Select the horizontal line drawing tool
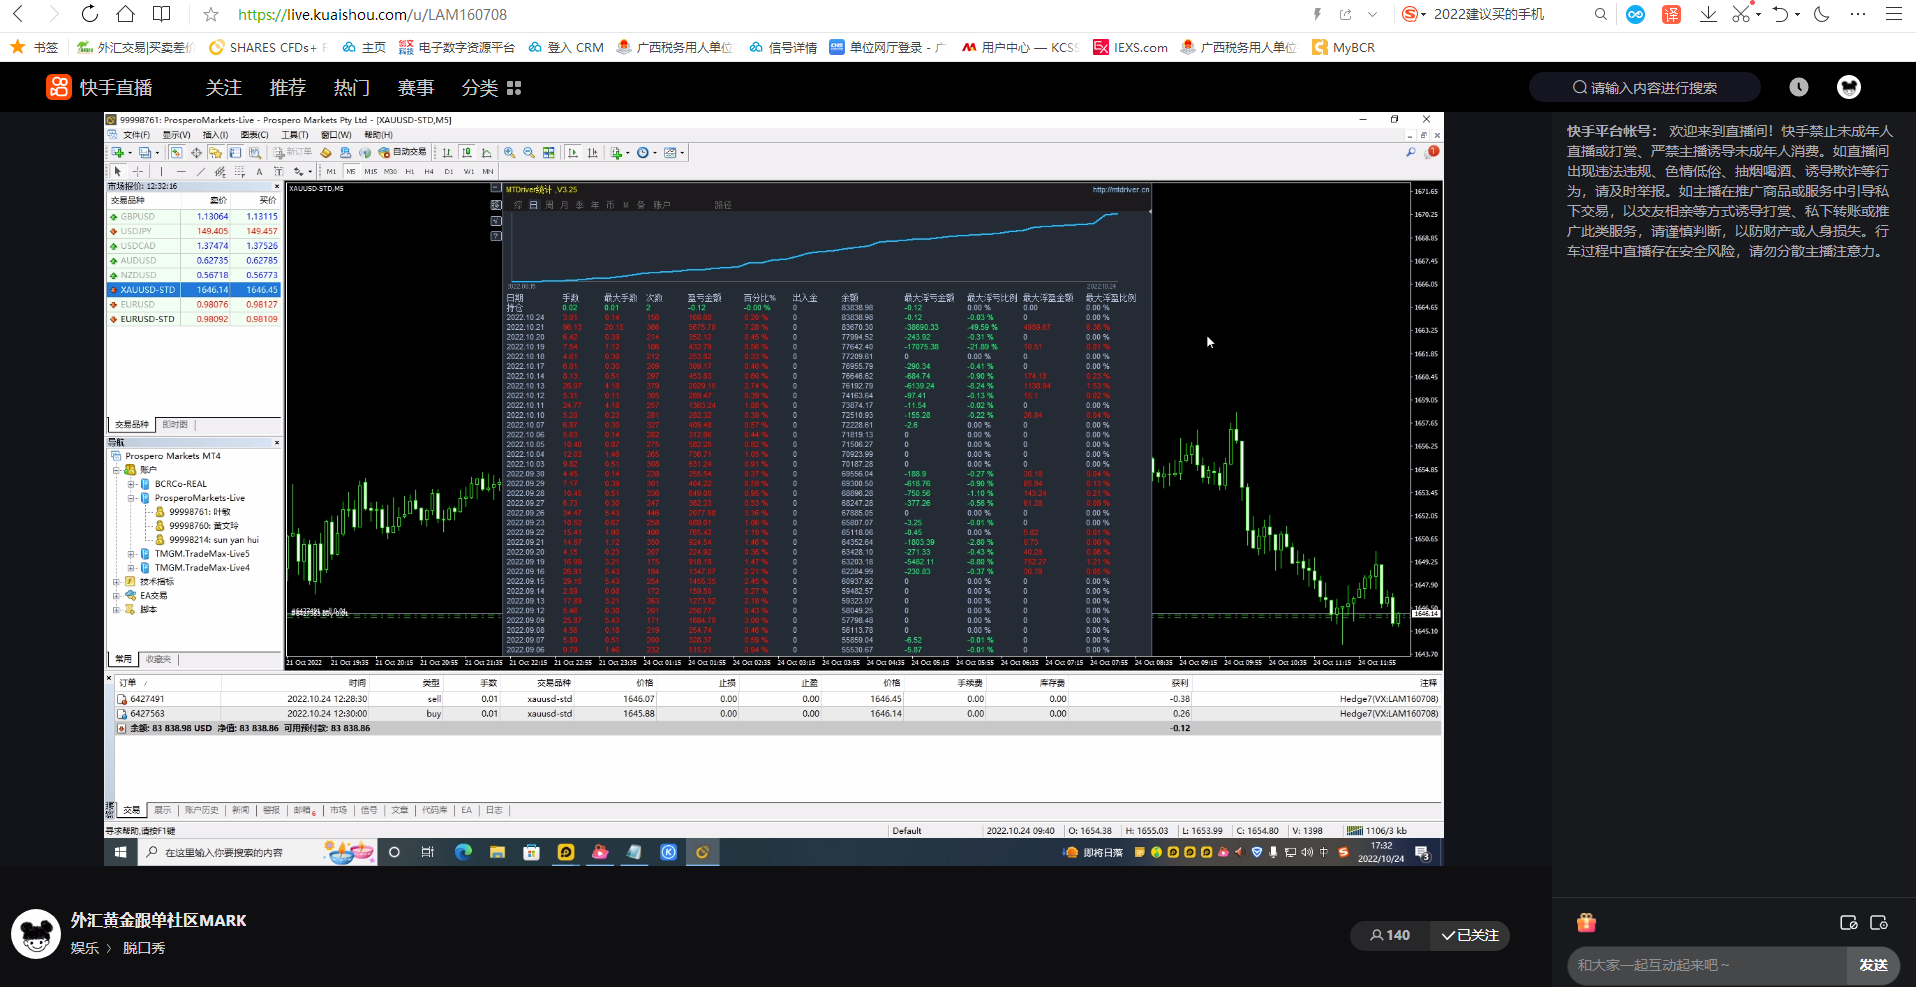The height and width of the screenshot is (987, 1916). tap(181, 172)
